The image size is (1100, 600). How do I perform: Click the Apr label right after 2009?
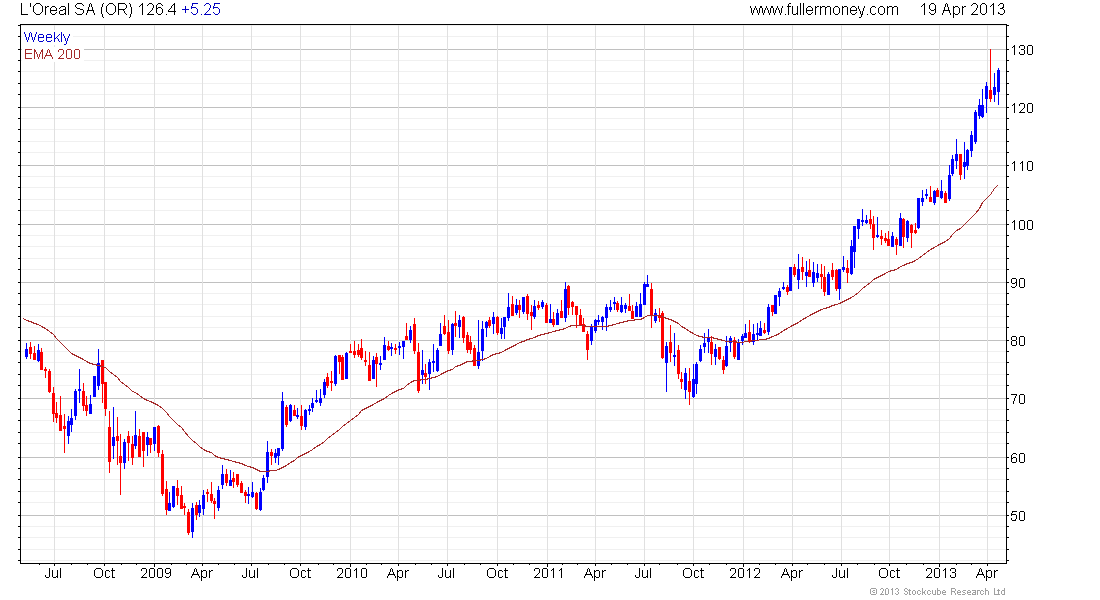(201, 573)
